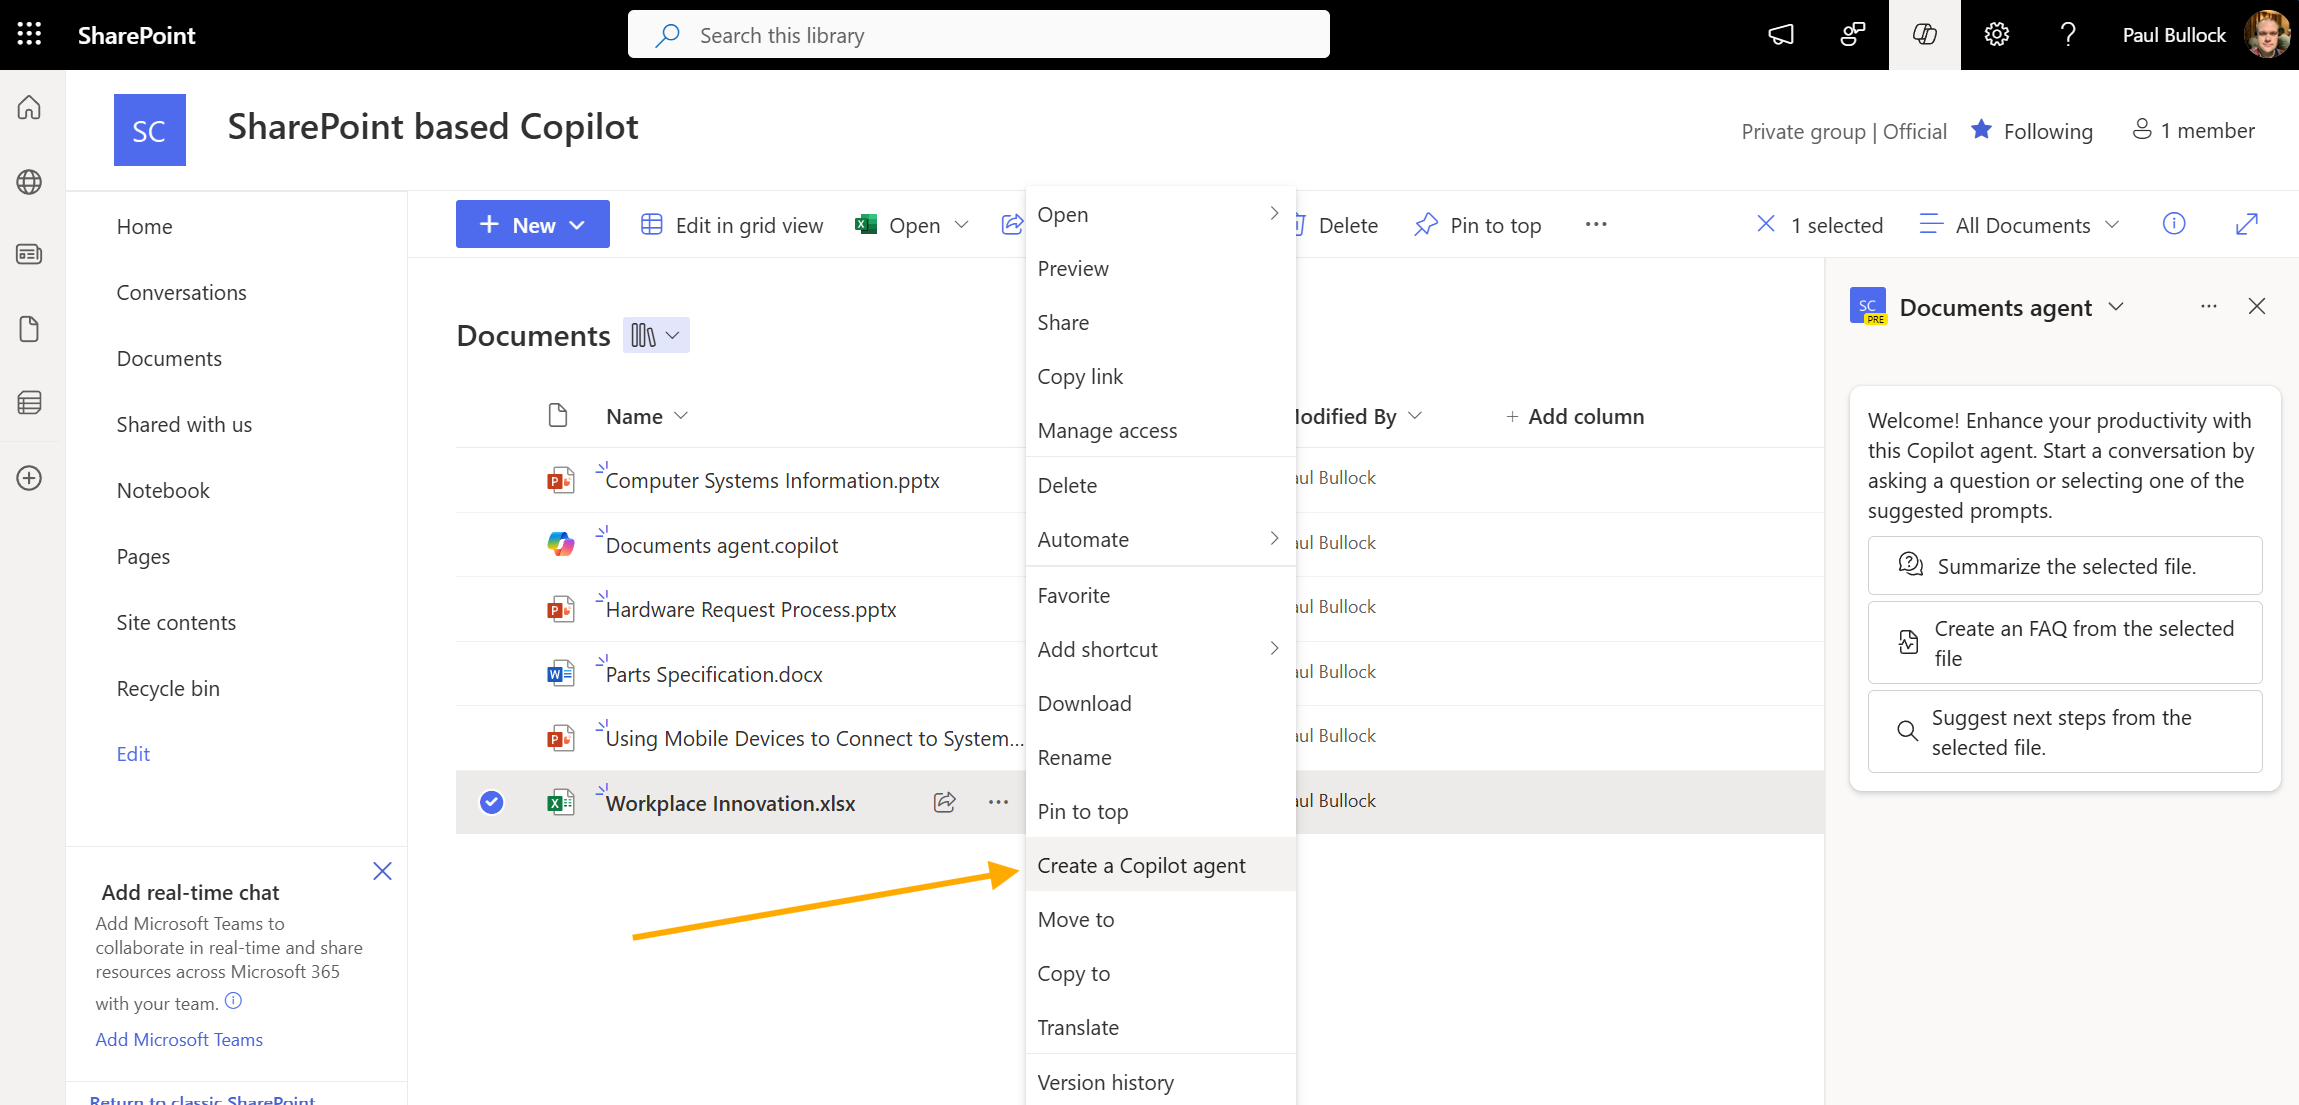Open the news icon in the left rail
This screenshot has height=1105, width=2299.
pos(29,254)
